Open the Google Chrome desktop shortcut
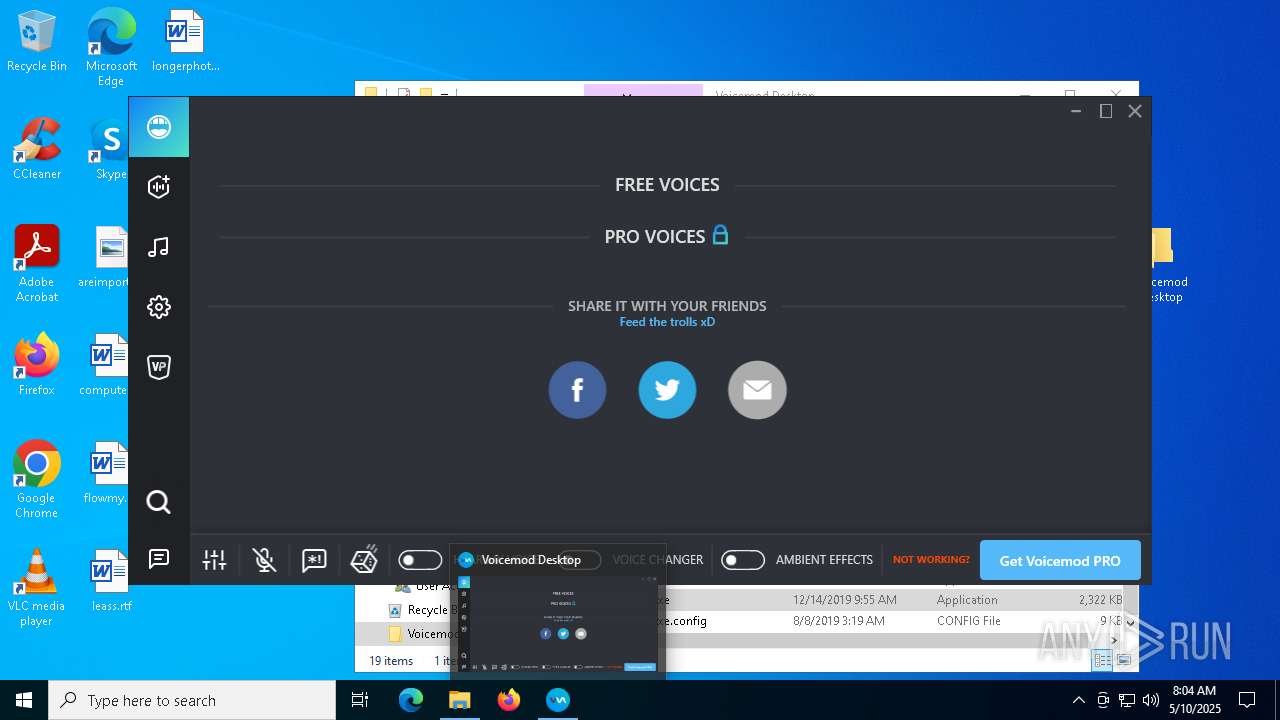 click(37, 479)
